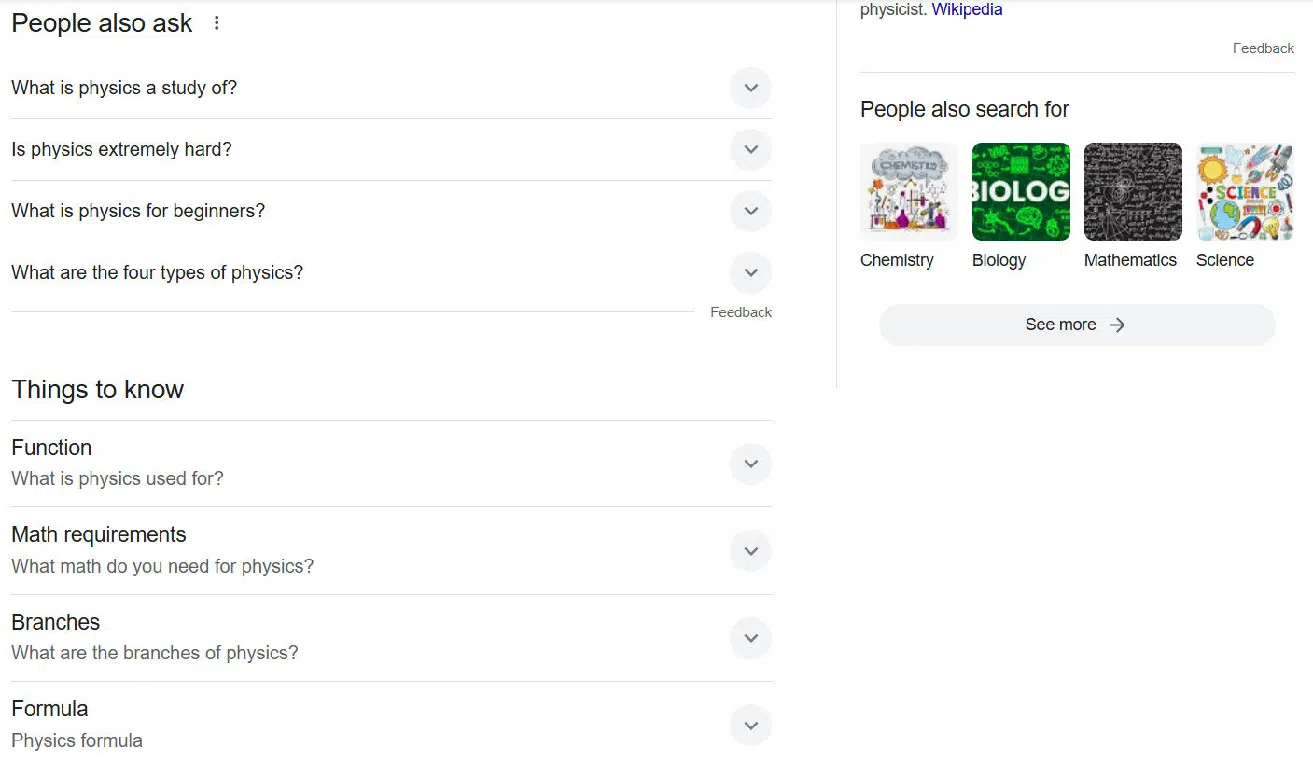Open the Mathematics thumbnail image

click(1133, 192)
